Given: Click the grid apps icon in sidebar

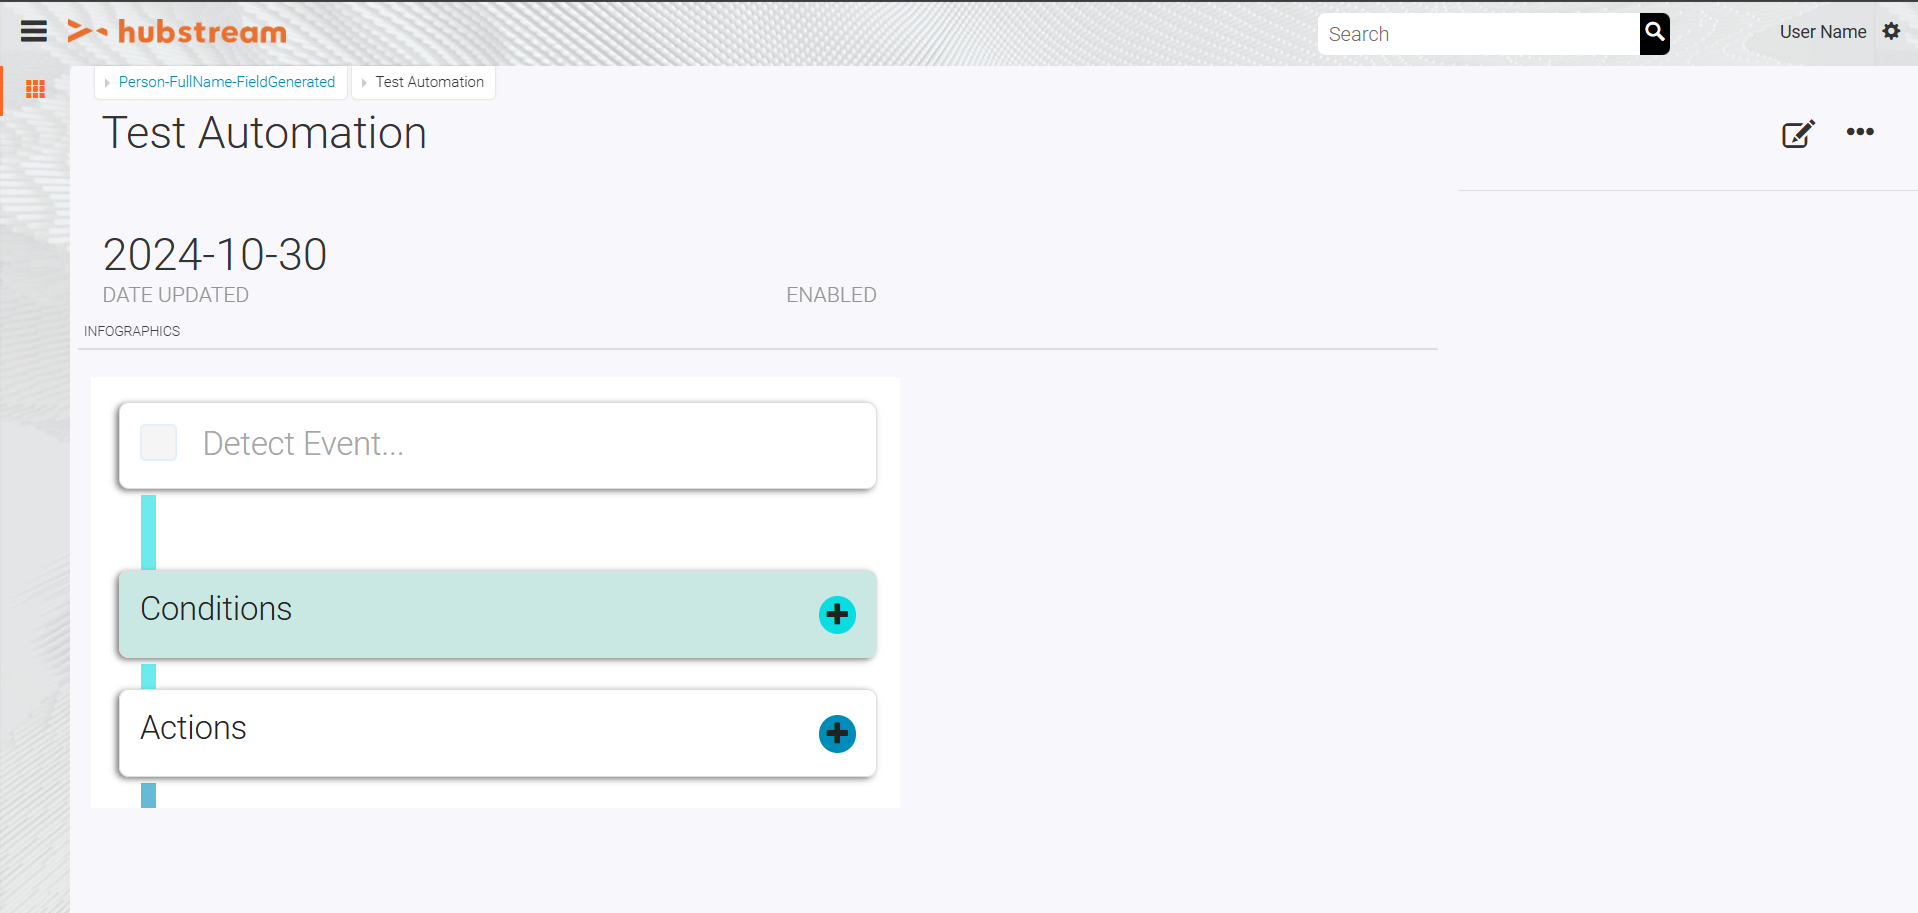Looking at the screenshot, I should pos(35,89).
